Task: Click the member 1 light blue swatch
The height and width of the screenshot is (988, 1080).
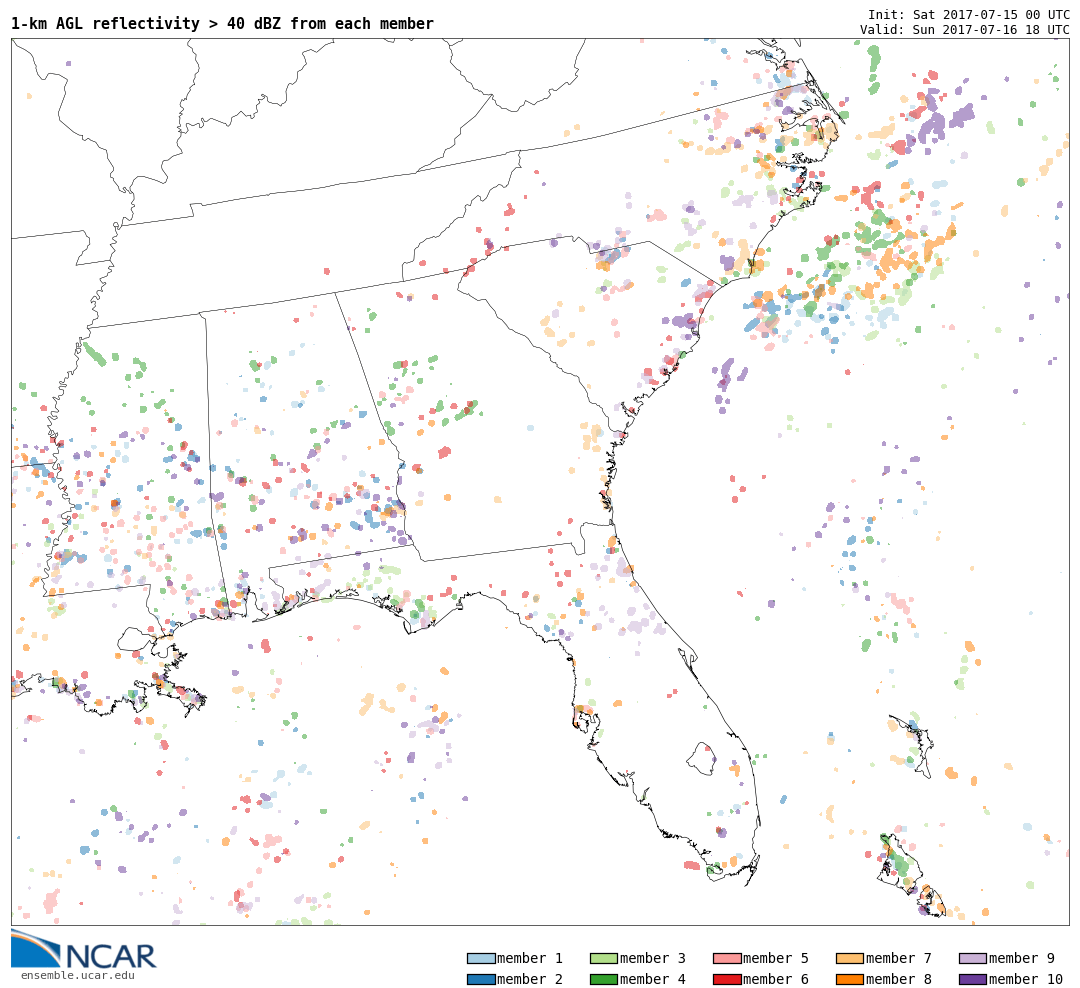Action: tap(481, 958)
